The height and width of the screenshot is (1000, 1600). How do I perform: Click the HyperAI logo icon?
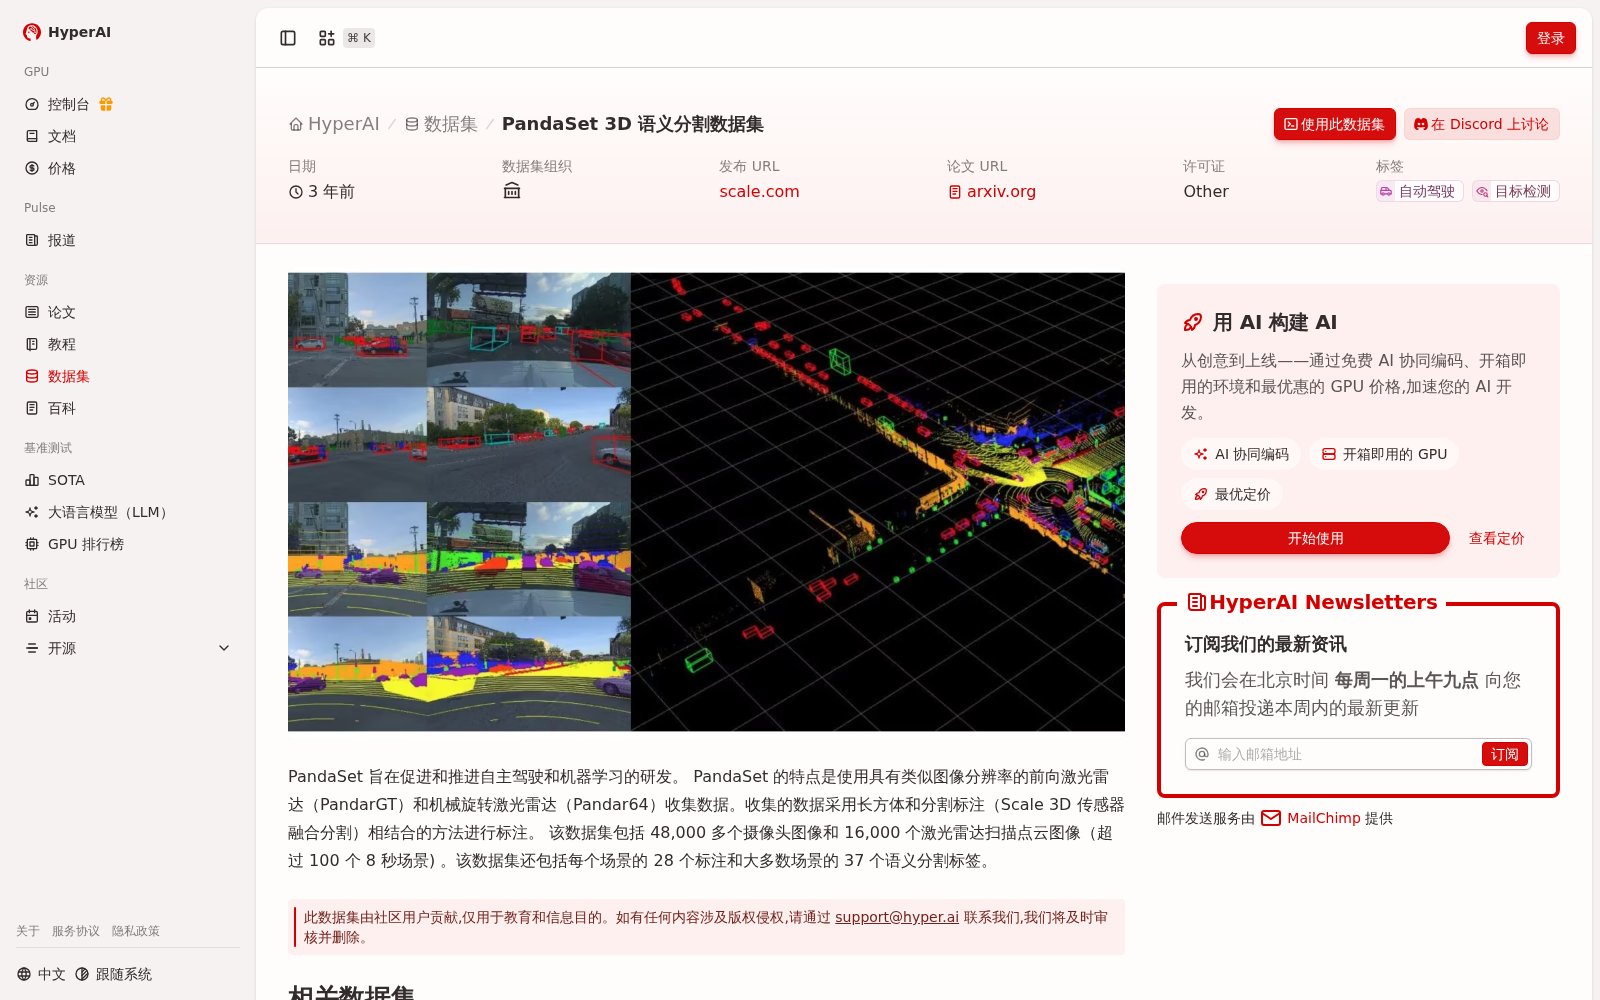32,32
